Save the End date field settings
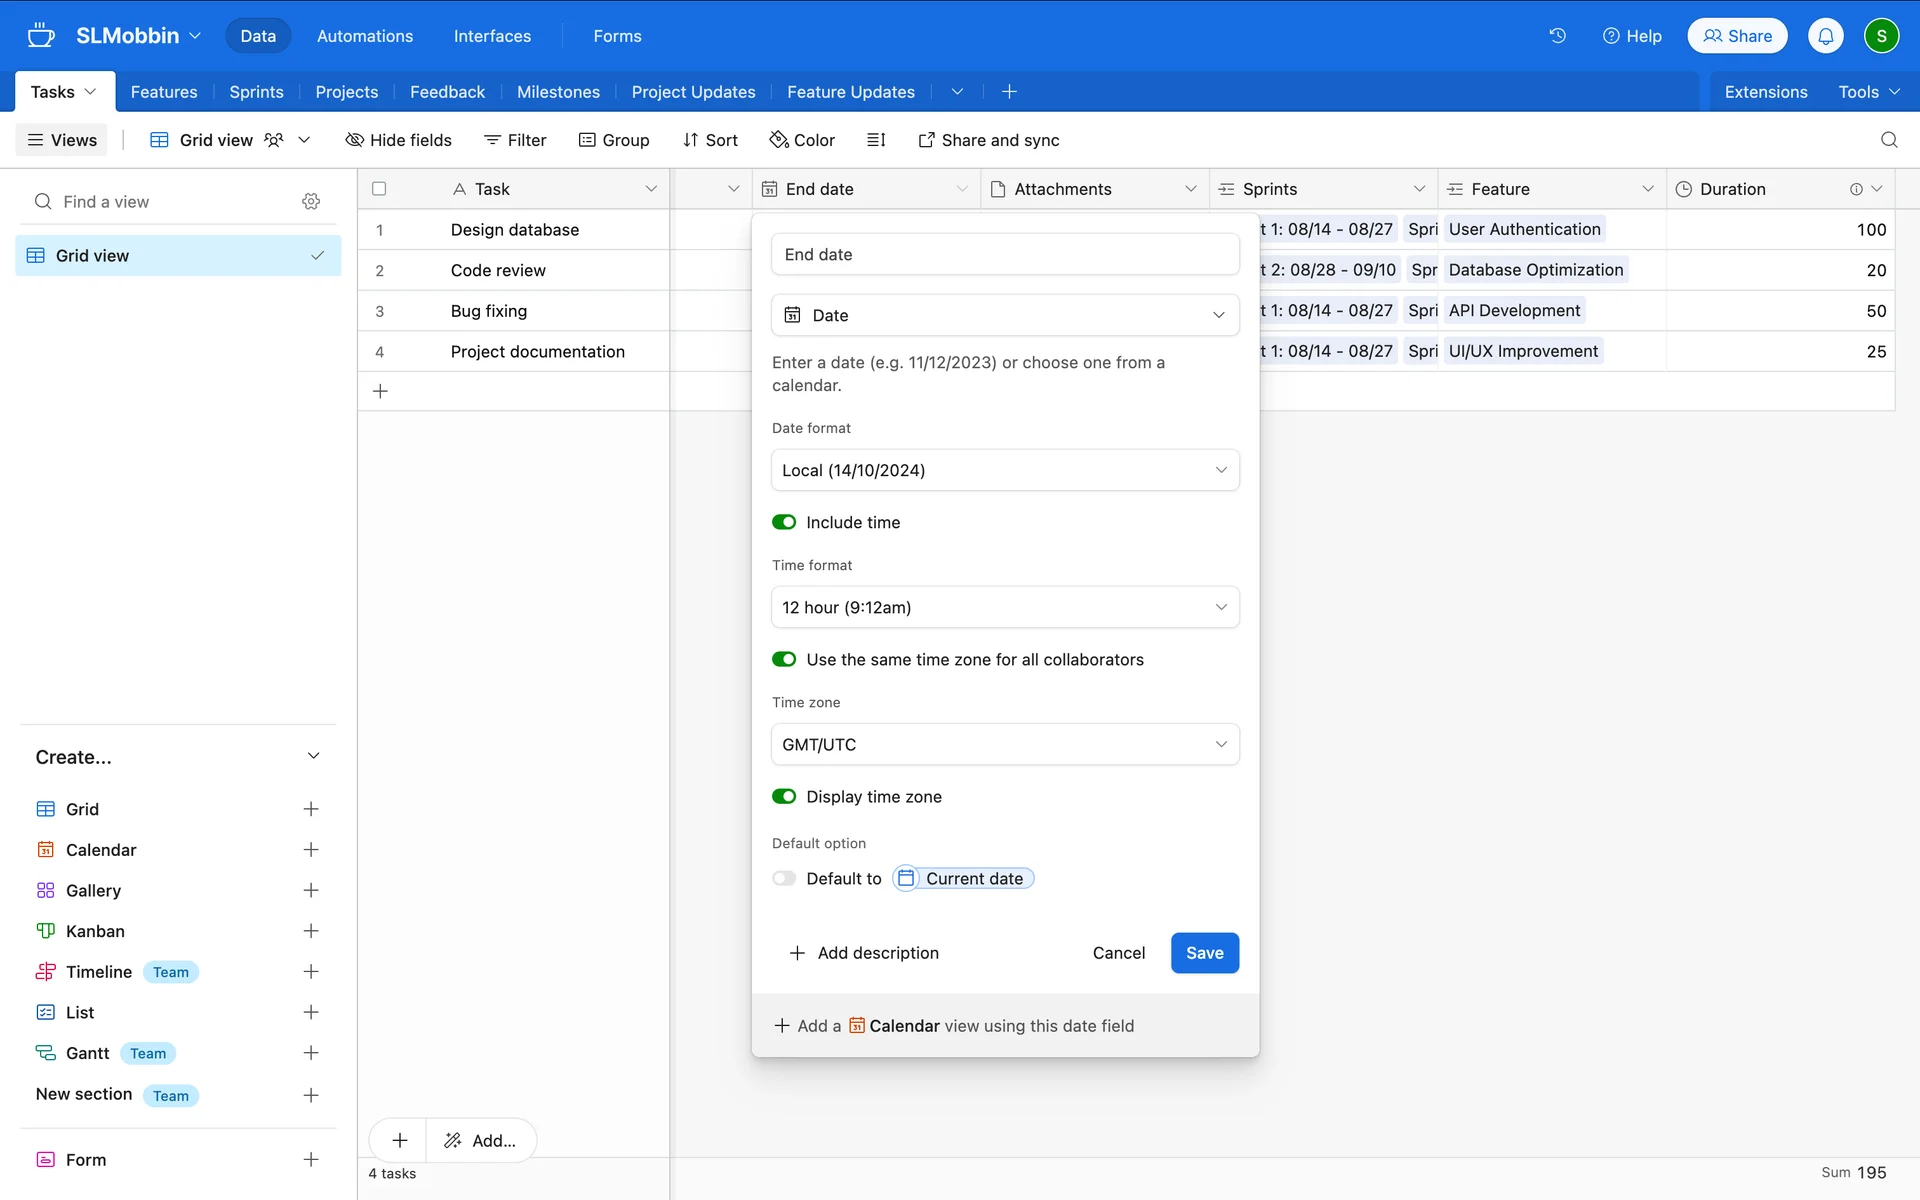Image resolution: width=1920 pixels, height=1200 pixels. click(1204, 953)
